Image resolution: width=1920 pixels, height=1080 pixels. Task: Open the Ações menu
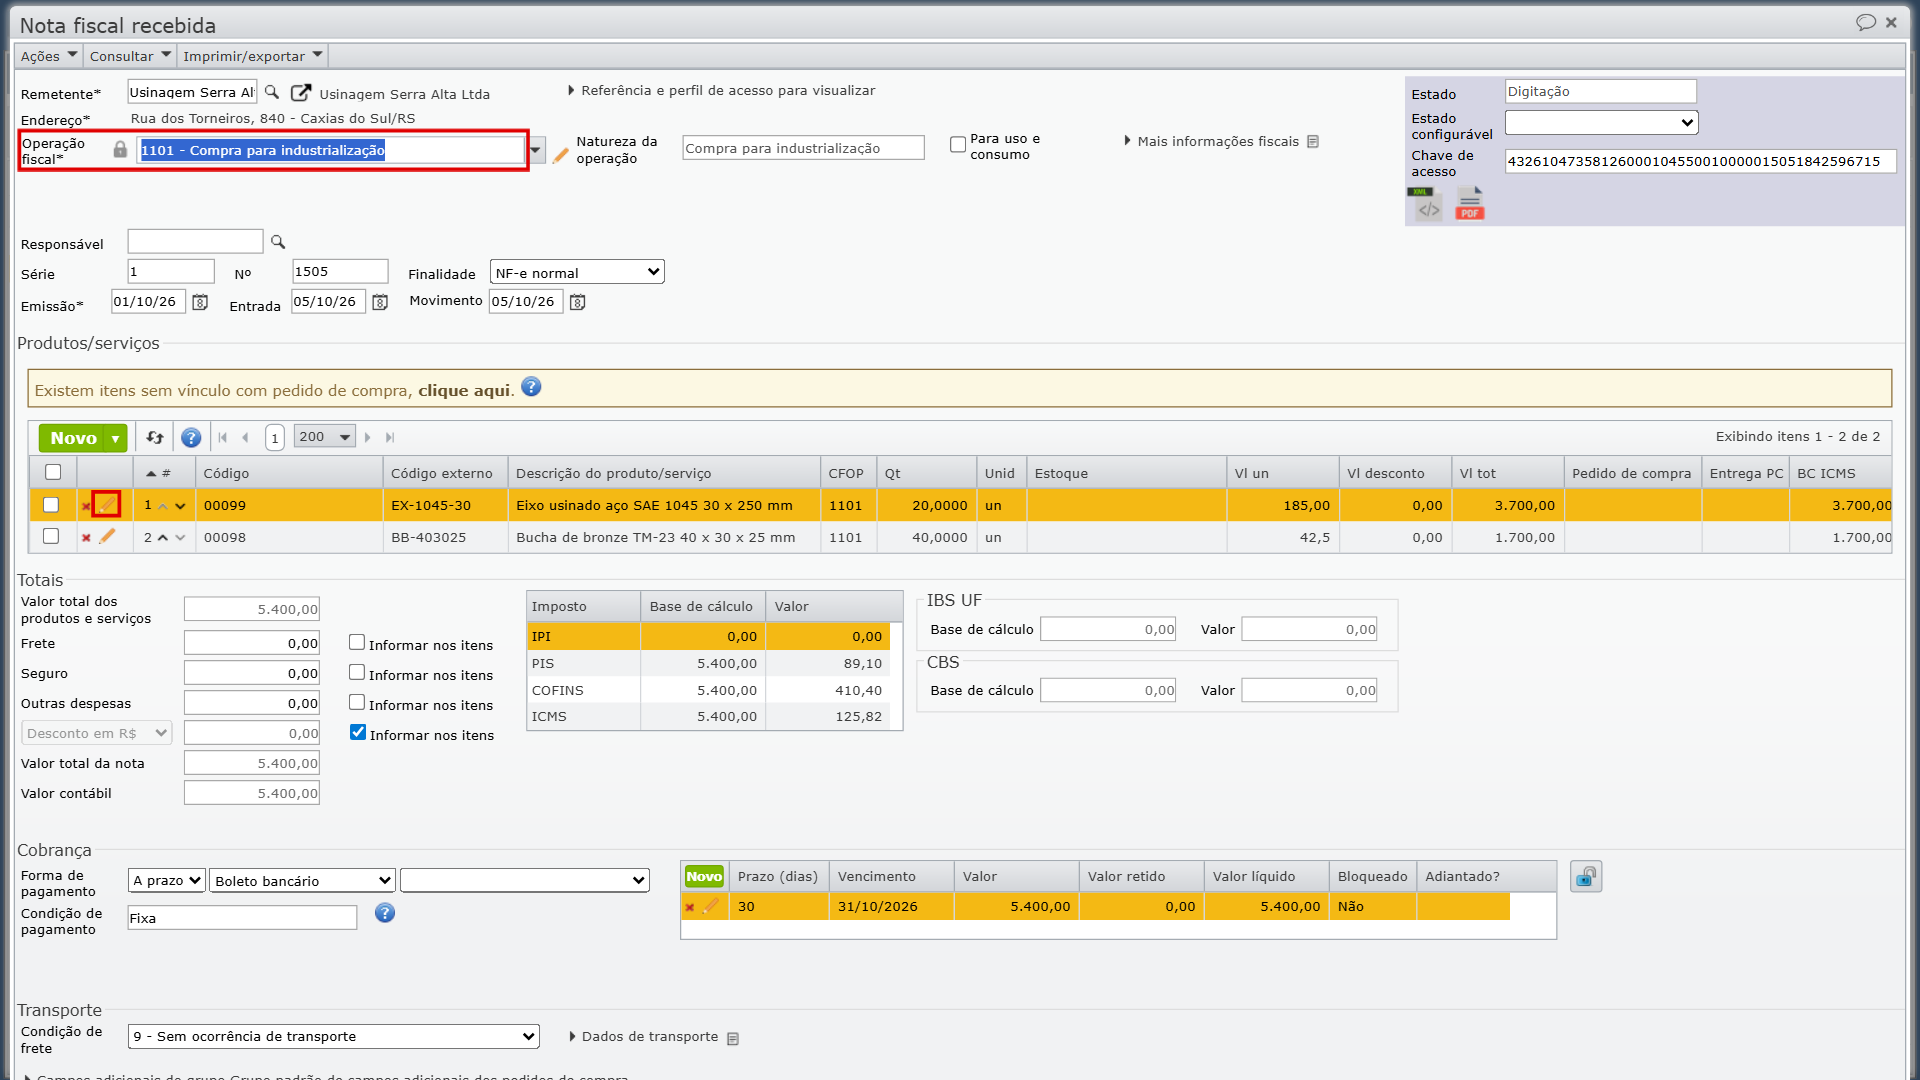click(47, 56)
